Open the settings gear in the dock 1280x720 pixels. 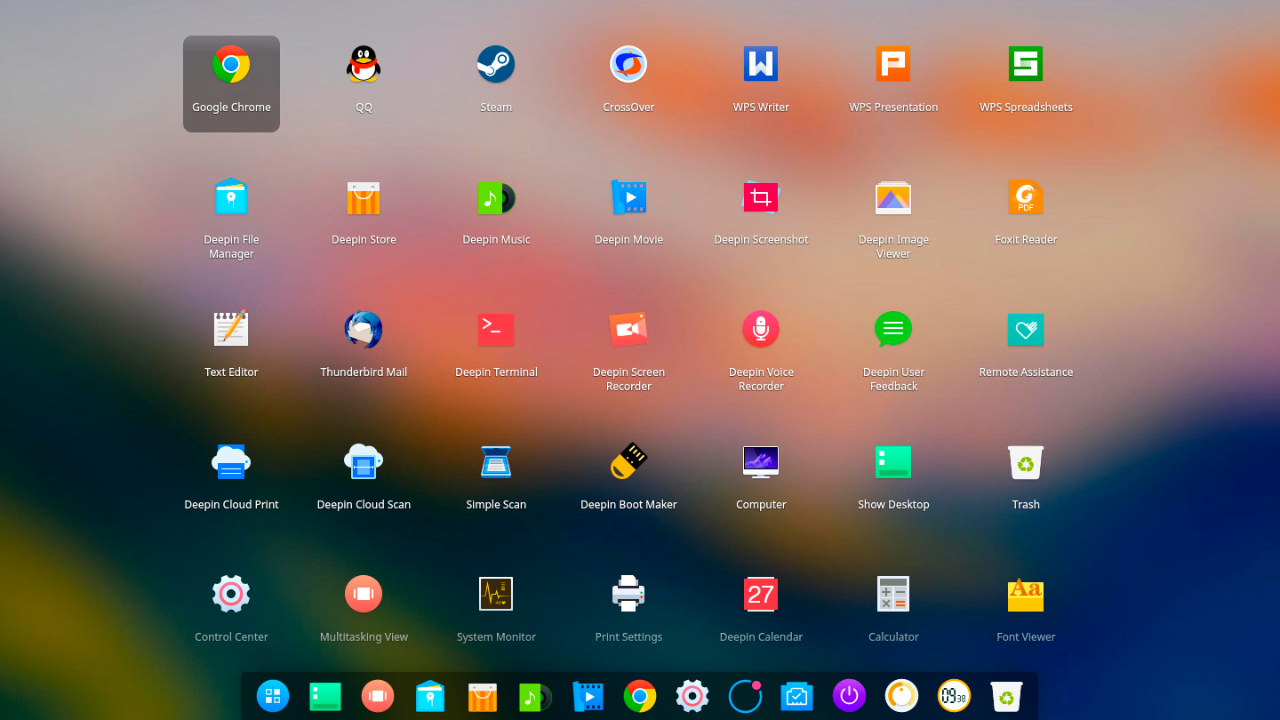click(x=692, y=696)
